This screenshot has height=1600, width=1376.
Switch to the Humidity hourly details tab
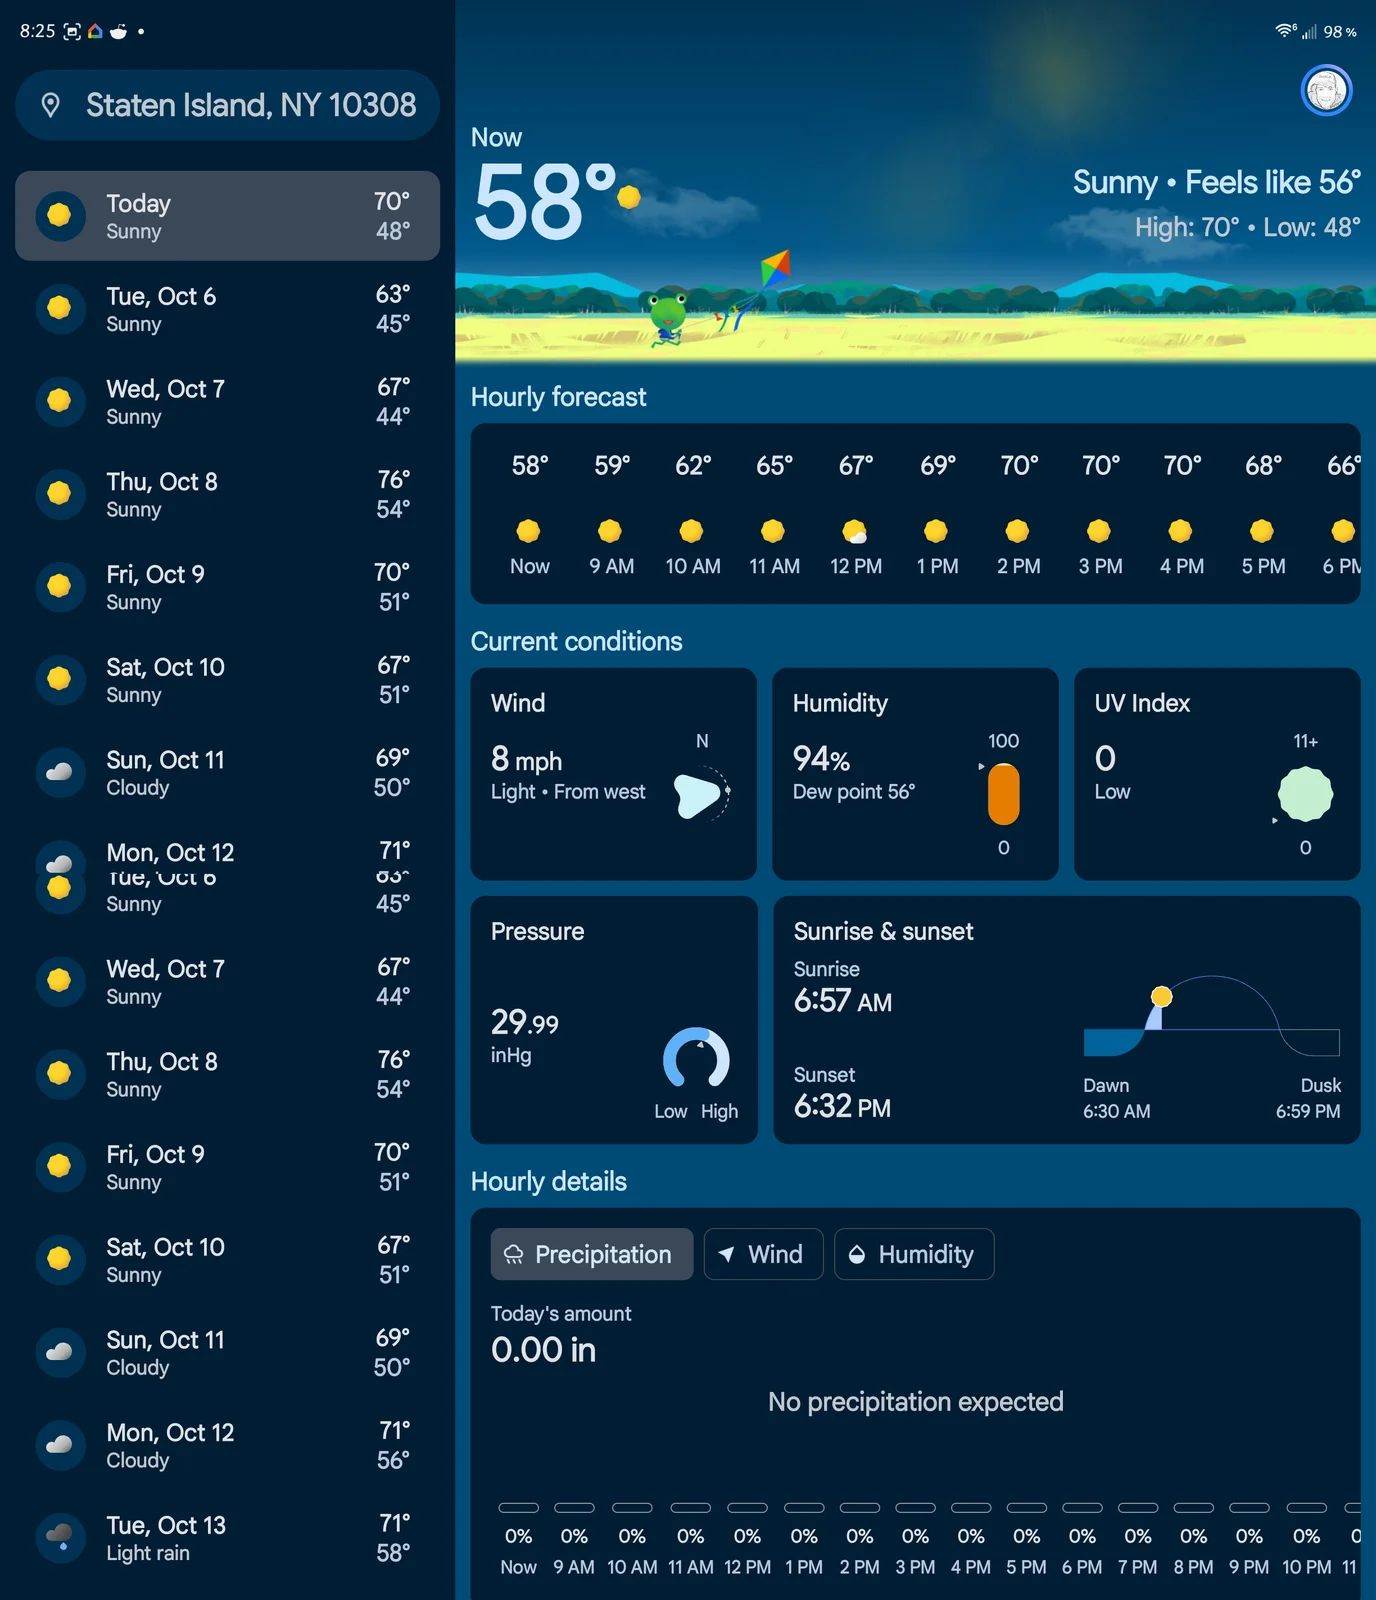coord(914,1254)
